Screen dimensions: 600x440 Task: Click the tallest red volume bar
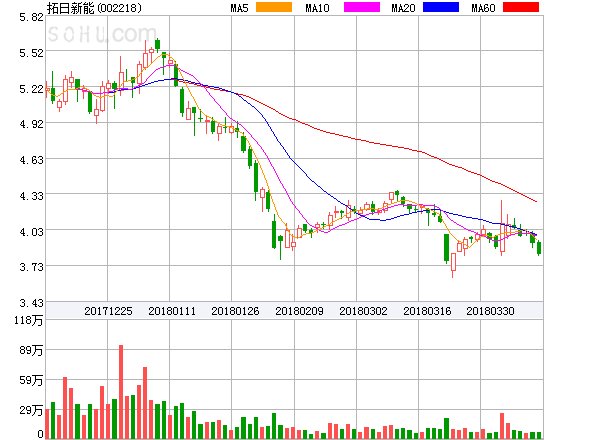click(x=121, y=392)
